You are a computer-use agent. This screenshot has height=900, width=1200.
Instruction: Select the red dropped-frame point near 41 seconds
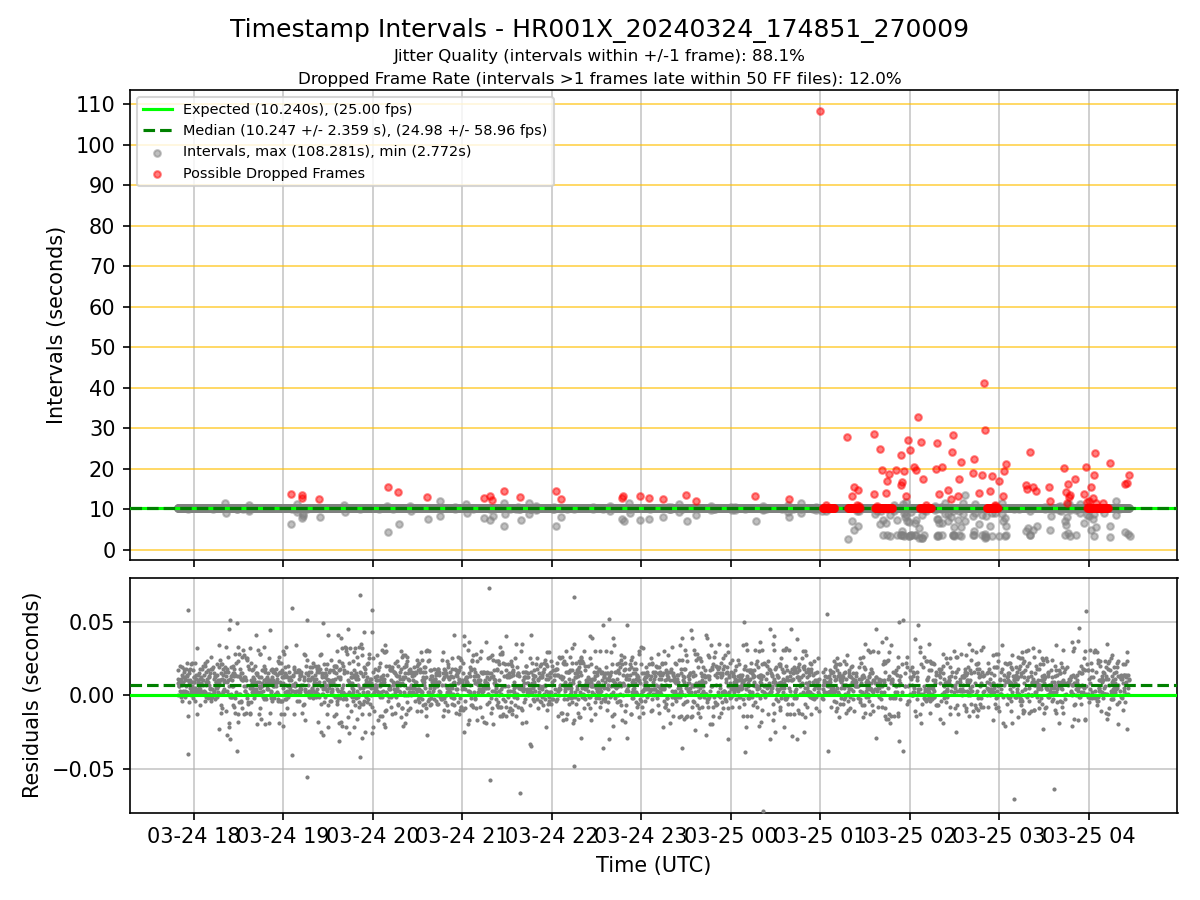(x=984, y=383)
